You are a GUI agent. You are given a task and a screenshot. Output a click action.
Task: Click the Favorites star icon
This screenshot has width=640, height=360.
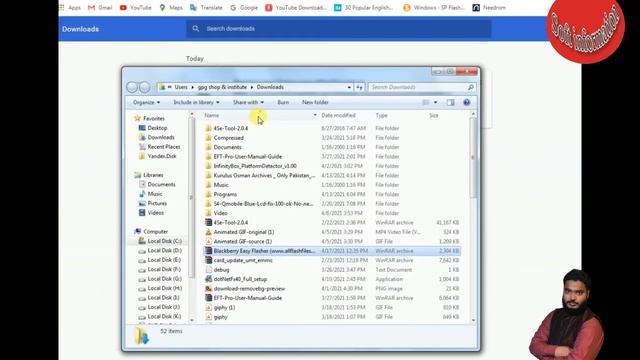tap(138, 118)
